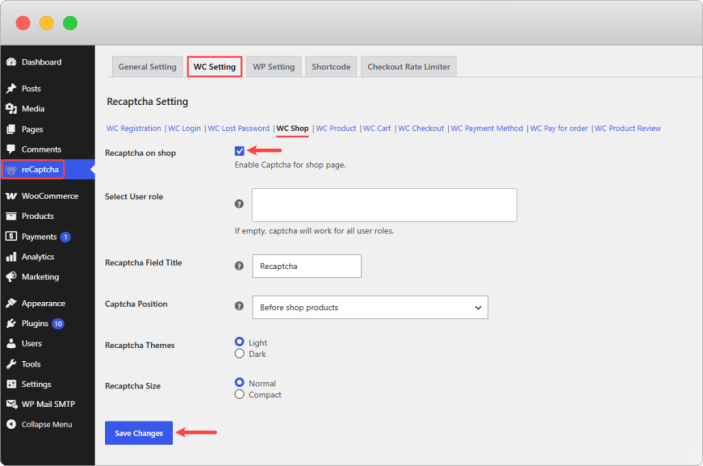Screen dimensions: 703x466
Task: Select the Dark recaptcha theme
Action: [x=239, y=353]
